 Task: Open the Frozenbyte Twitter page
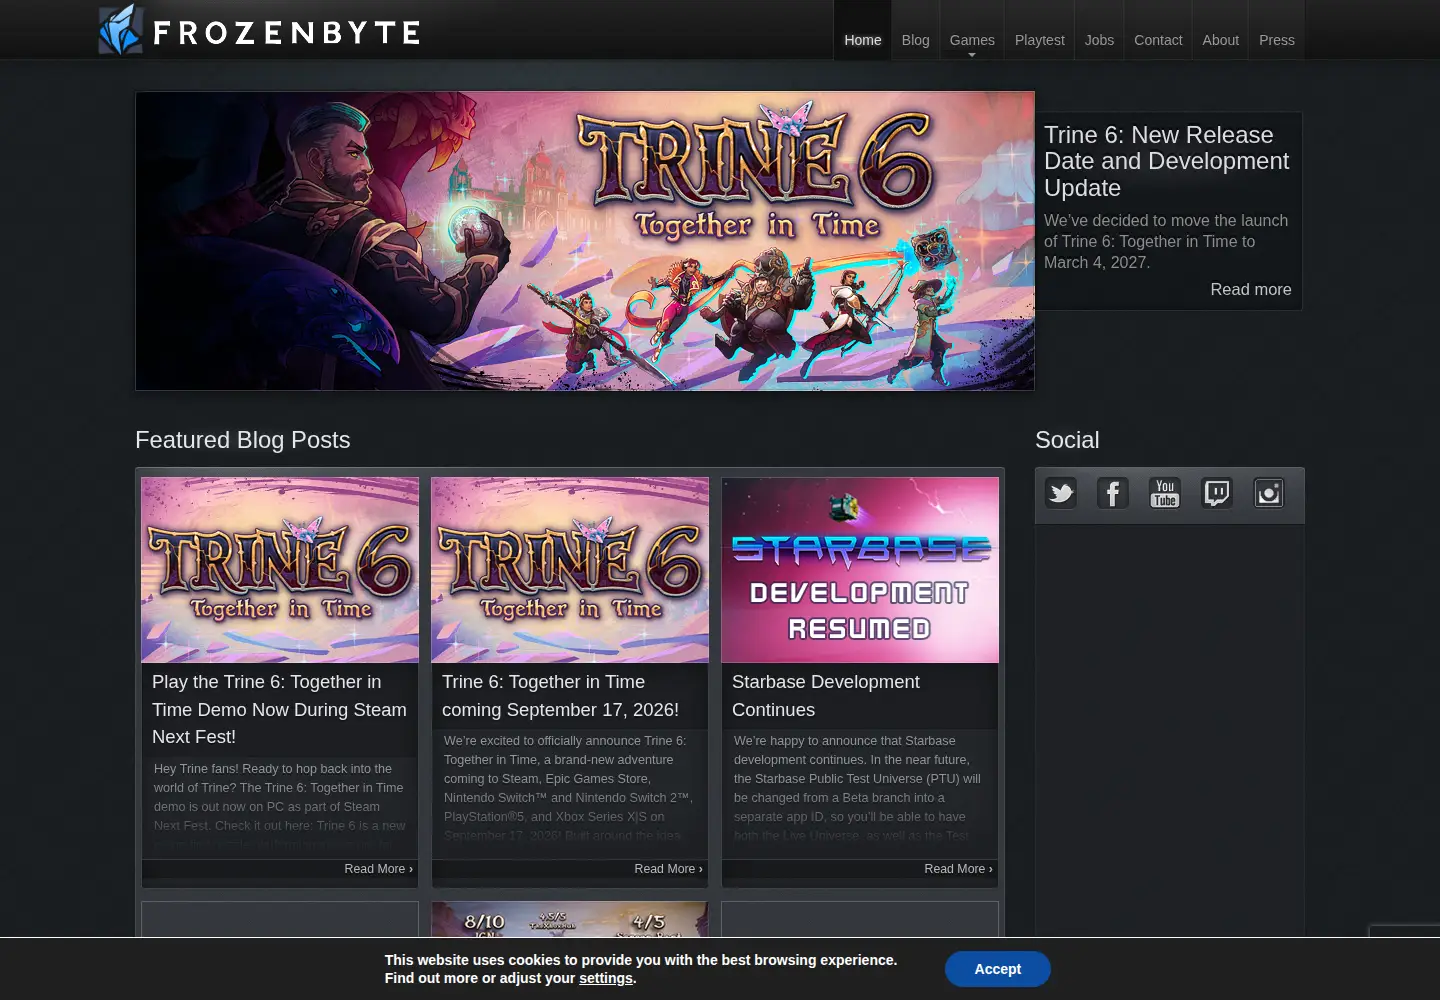point(1061,493)
